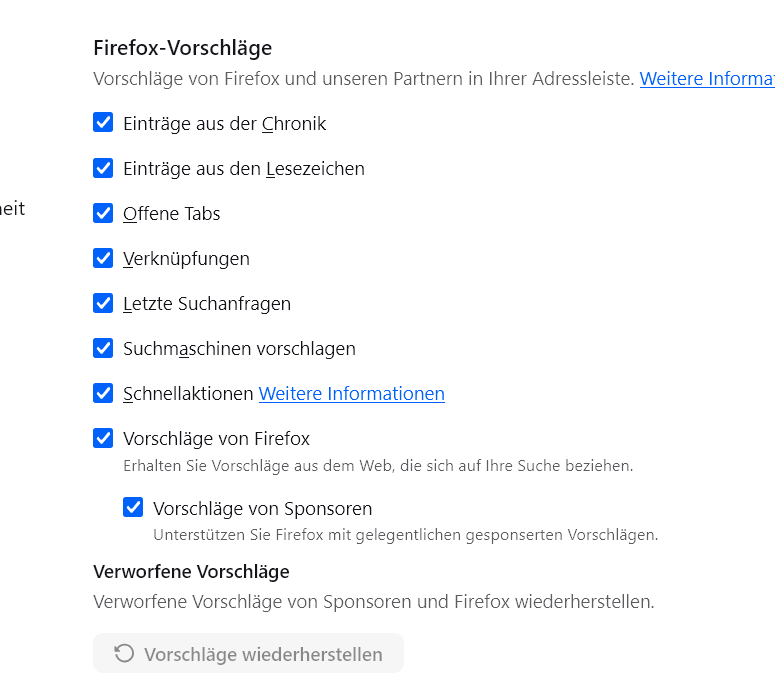Click the Firefox-Vorschläge section heading

(182, 48)
